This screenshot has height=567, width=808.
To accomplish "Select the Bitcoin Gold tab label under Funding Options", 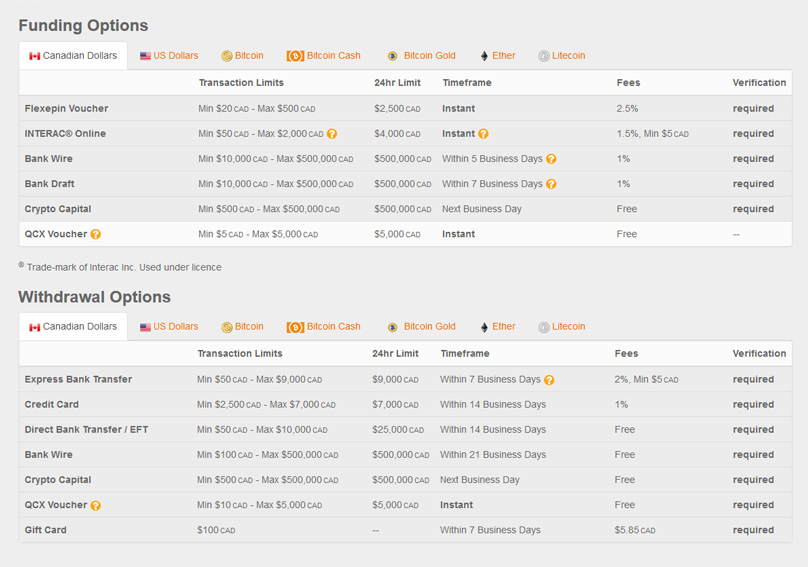I will coord(430,56).
